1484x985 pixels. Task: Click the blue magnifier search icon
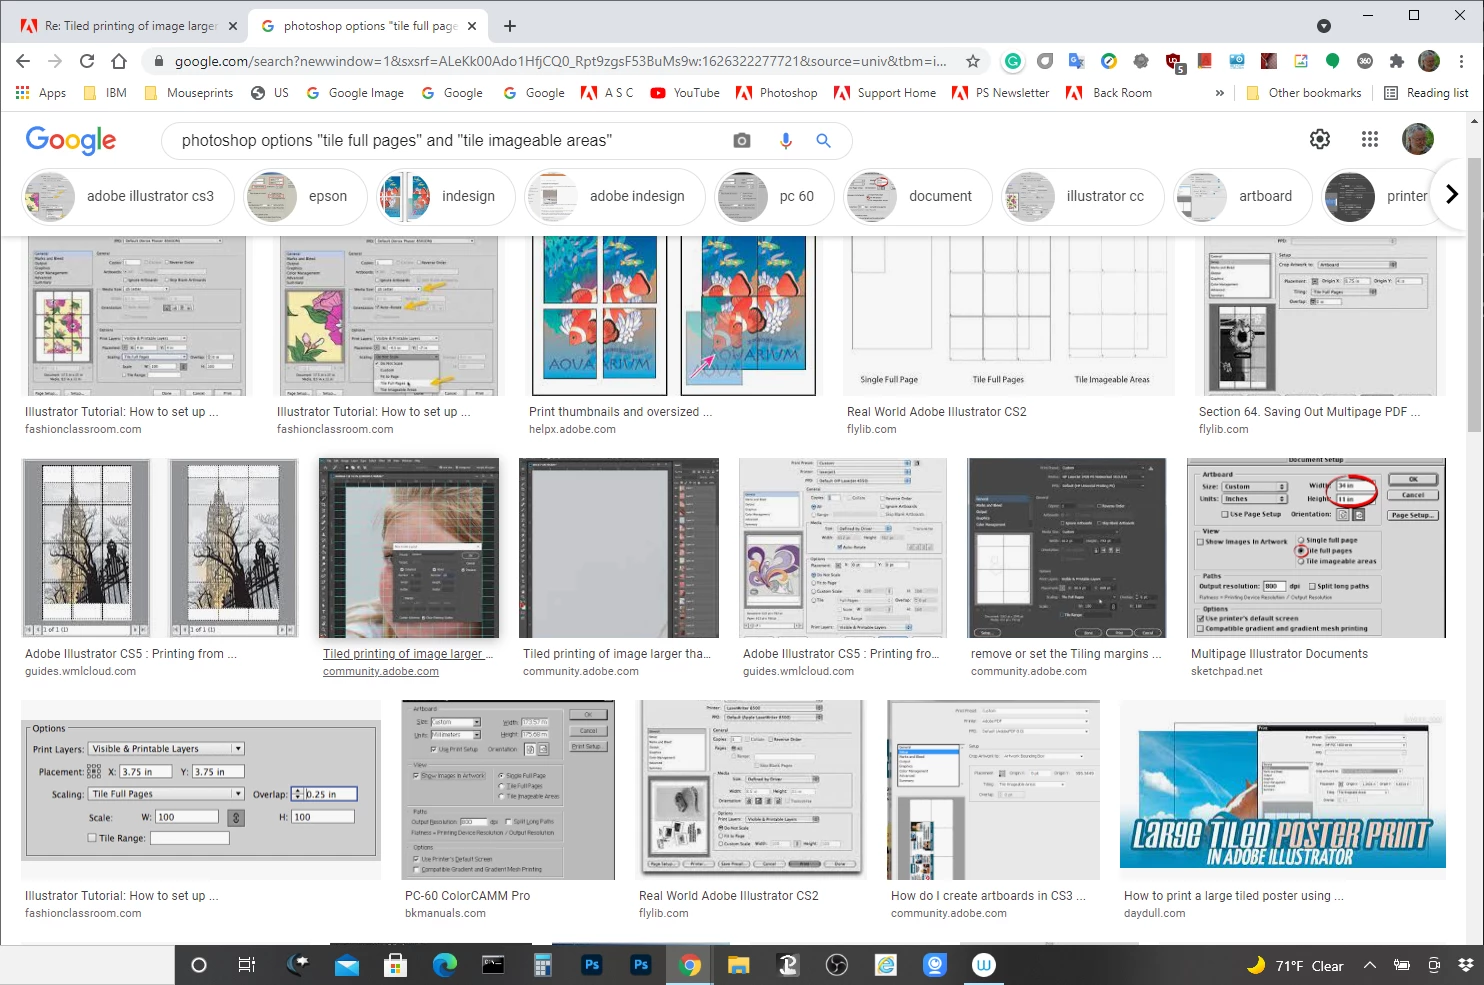[x=824, y=141]
